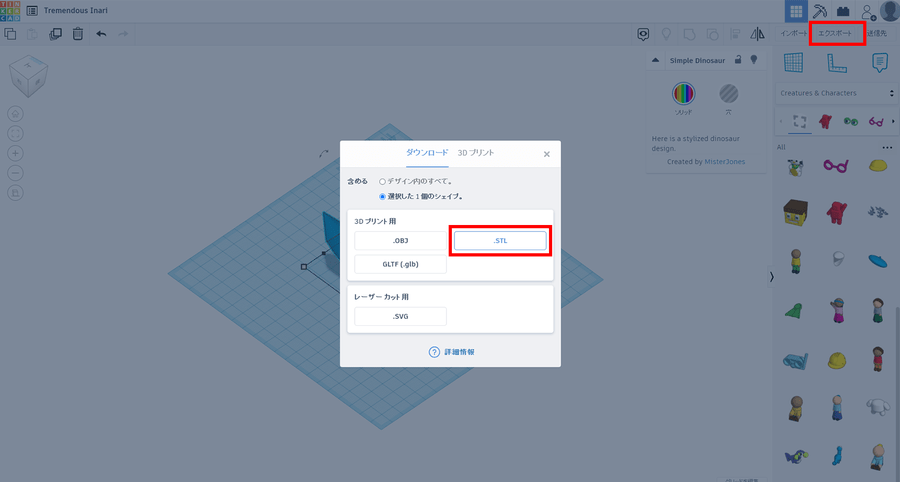Toggle the orthographic perspective view icon

(x=15, y=193)
